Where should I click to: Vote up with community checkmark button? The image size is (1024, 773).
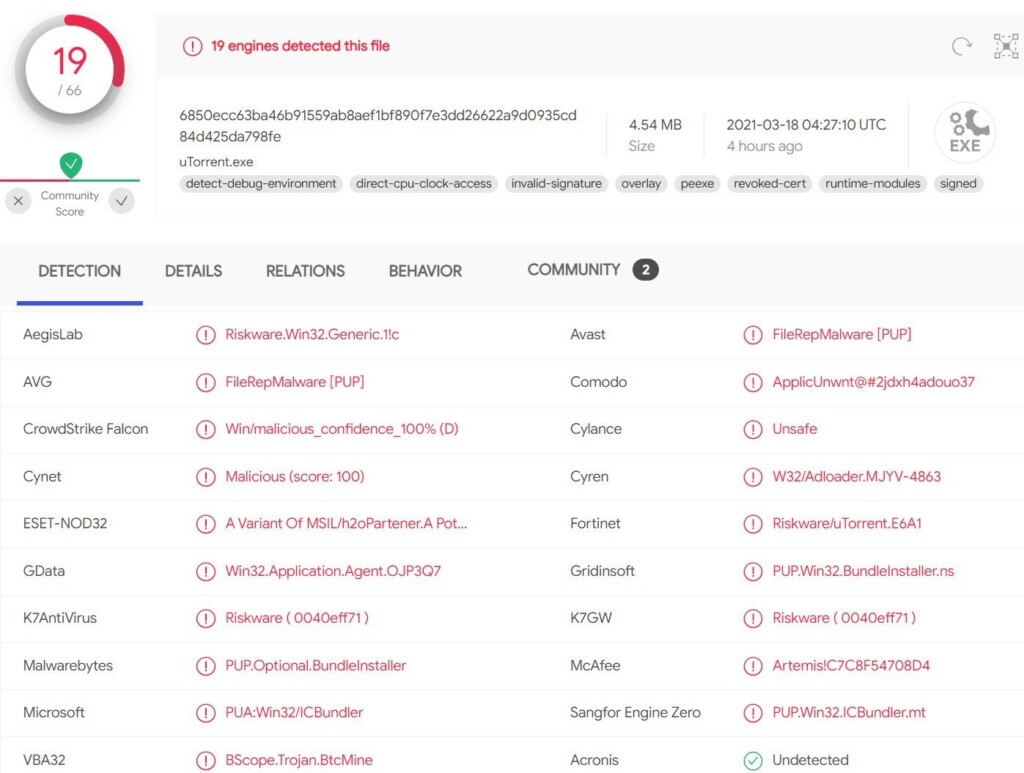pos(121,201)
